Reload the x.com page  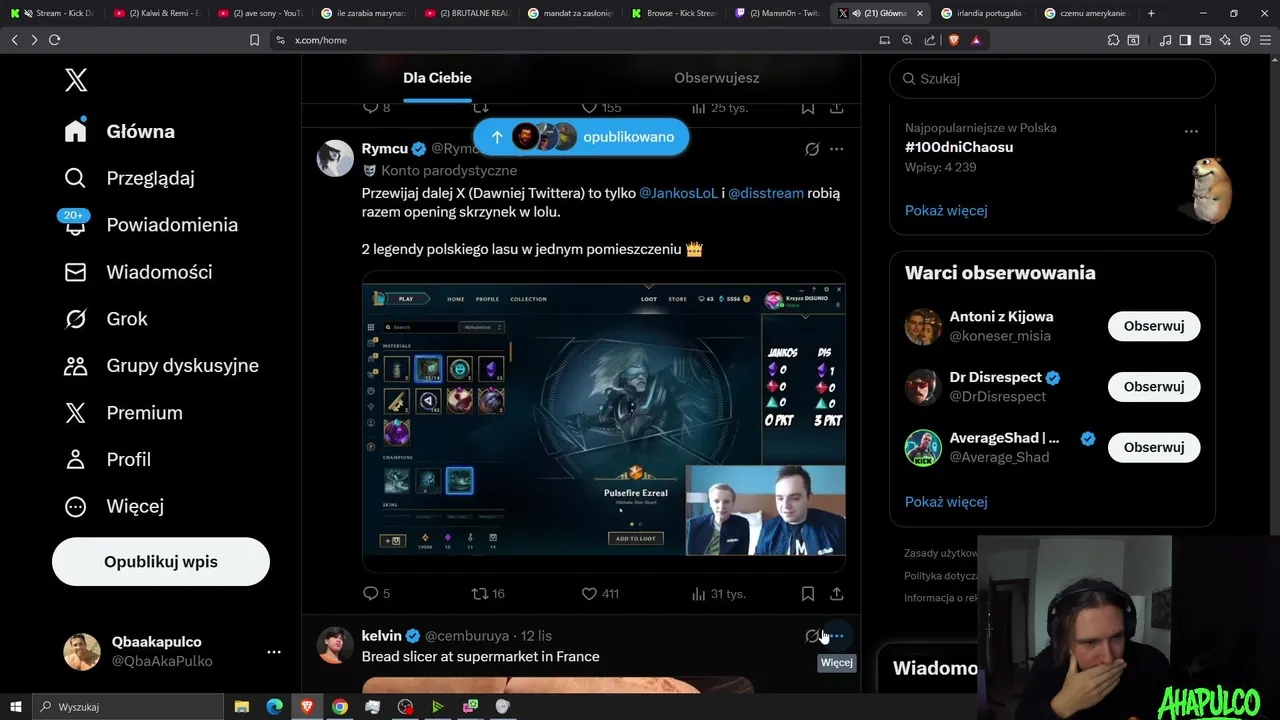pyautogui.click(x=54, y=40)
